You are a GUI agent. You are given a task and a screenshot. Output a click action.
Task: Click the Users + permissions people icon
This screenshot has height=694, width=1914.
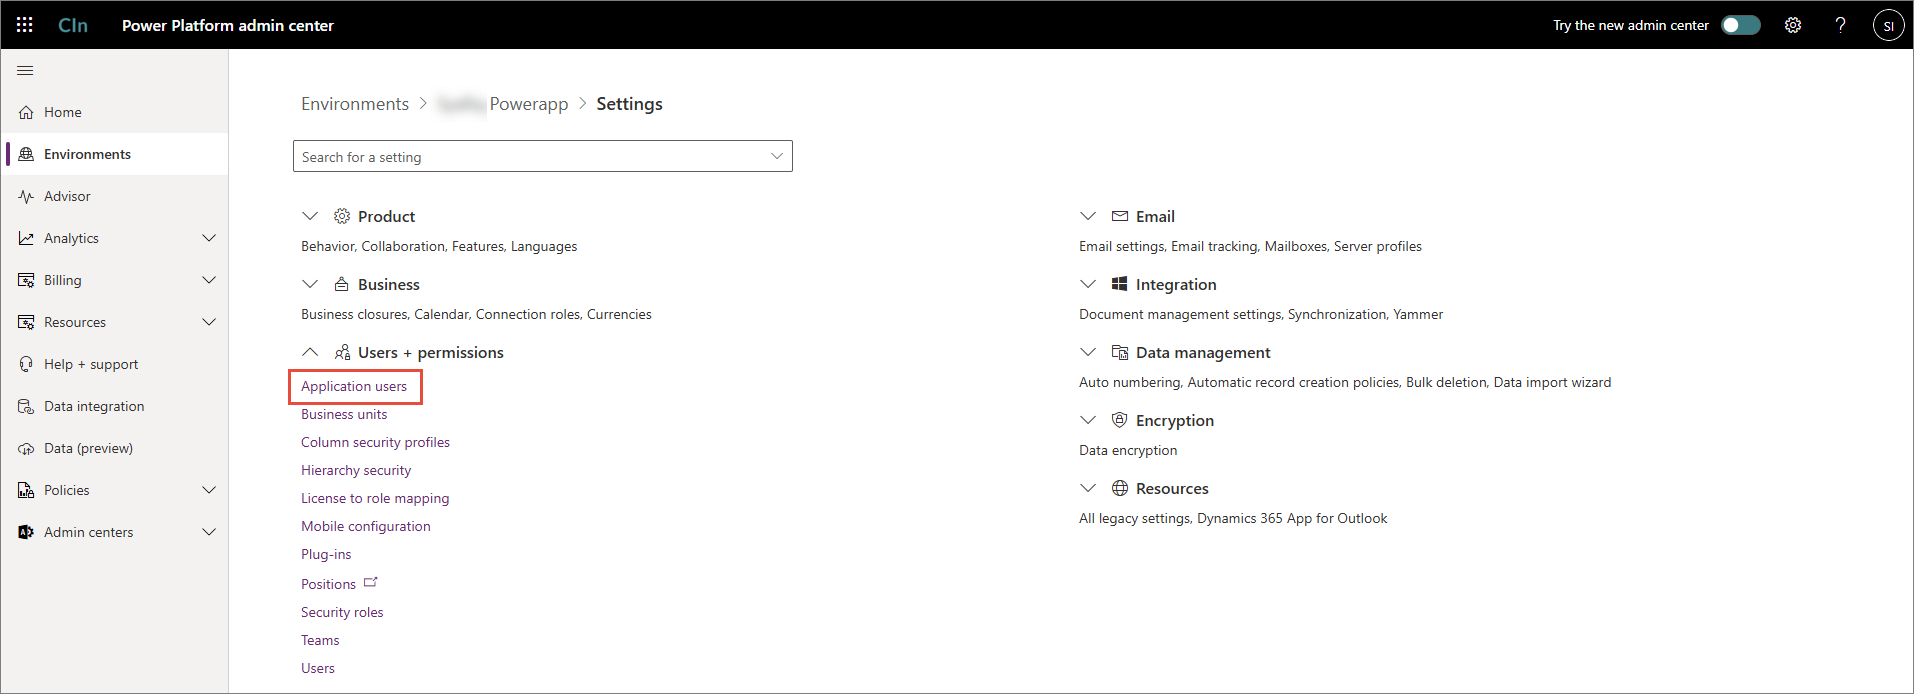coord(342,352)
